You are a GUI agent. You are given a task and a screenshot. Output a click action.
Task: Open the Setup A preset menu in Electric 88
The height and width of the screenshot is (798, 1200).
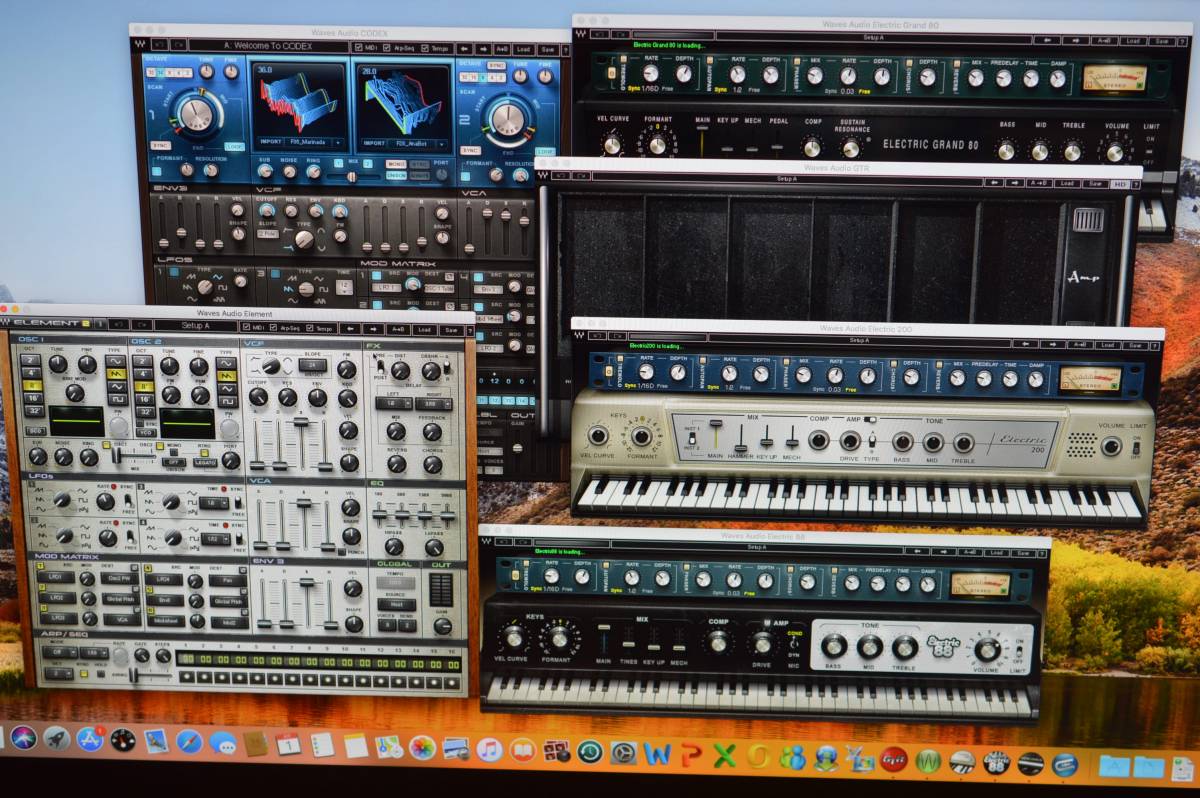(x=758, y=547)
